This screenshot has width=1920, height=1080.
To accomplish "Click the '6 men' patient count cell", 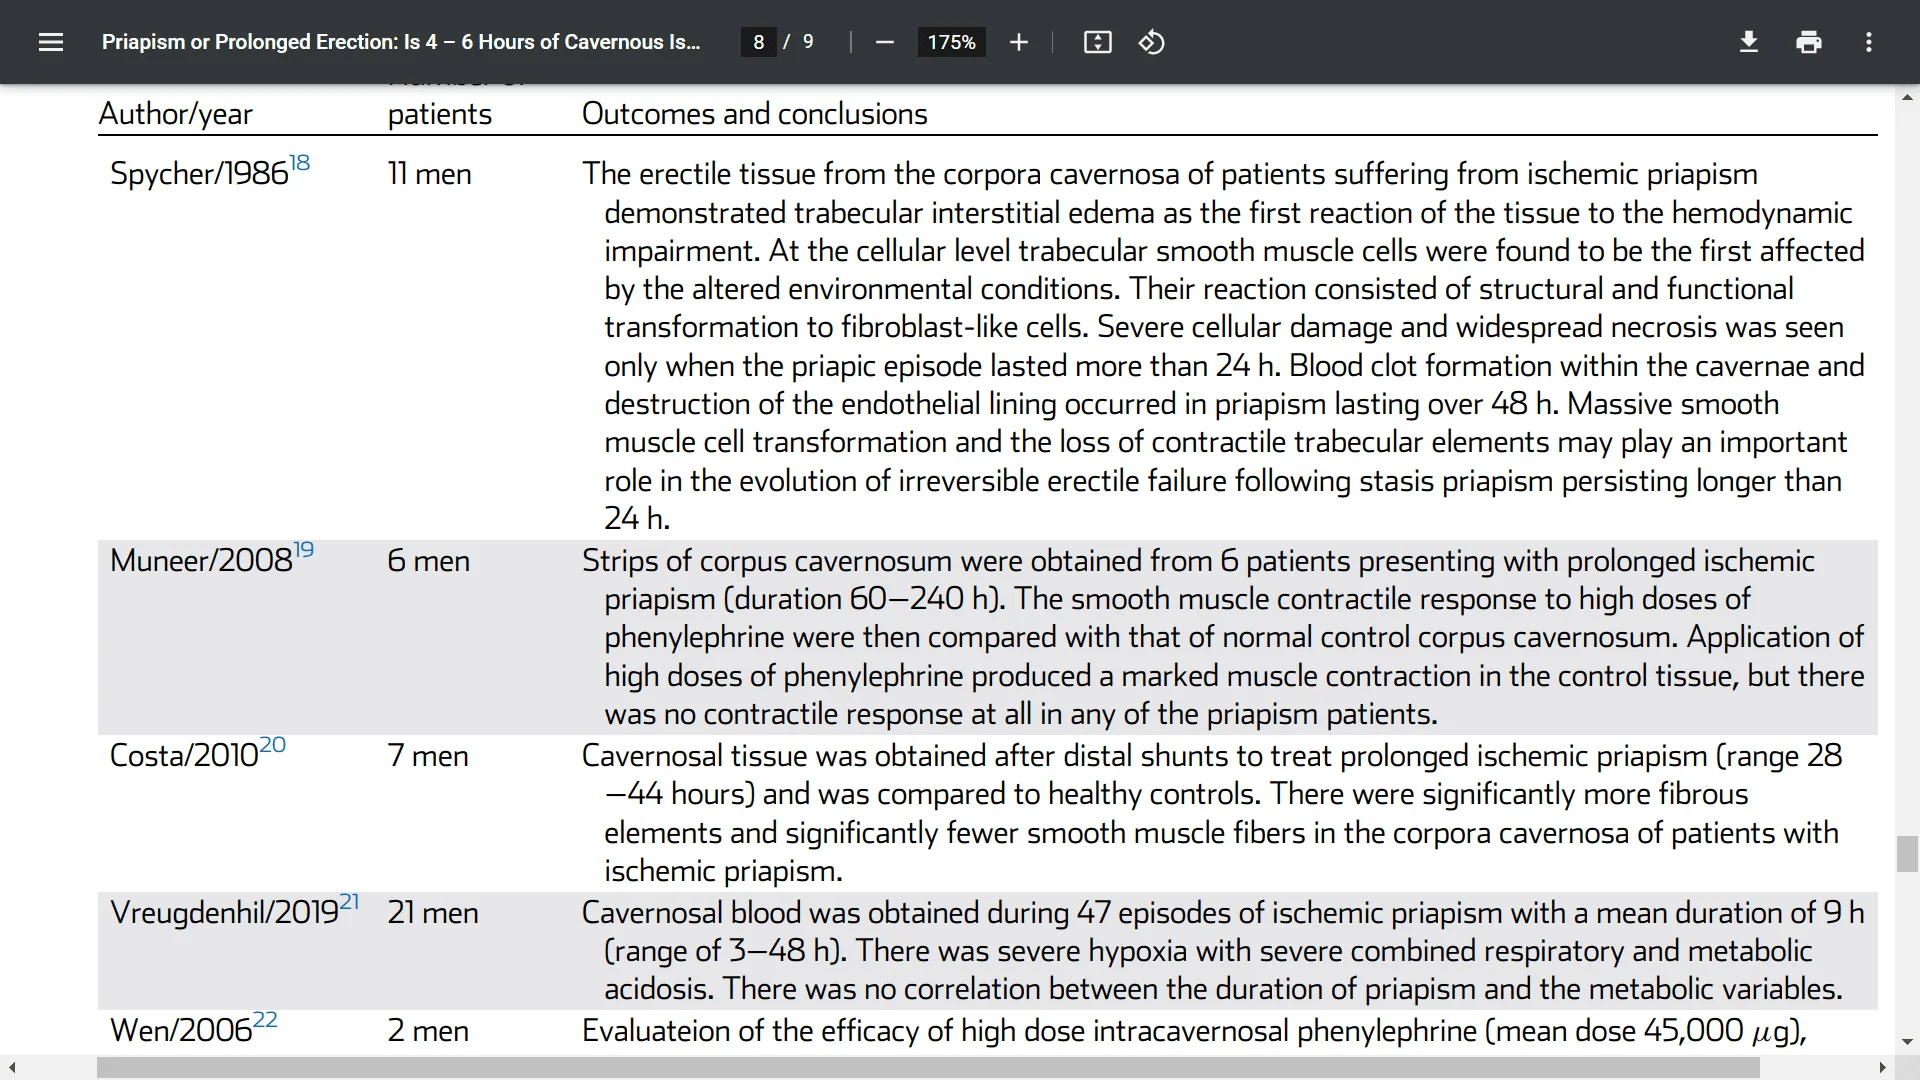I will pos(428,561).
